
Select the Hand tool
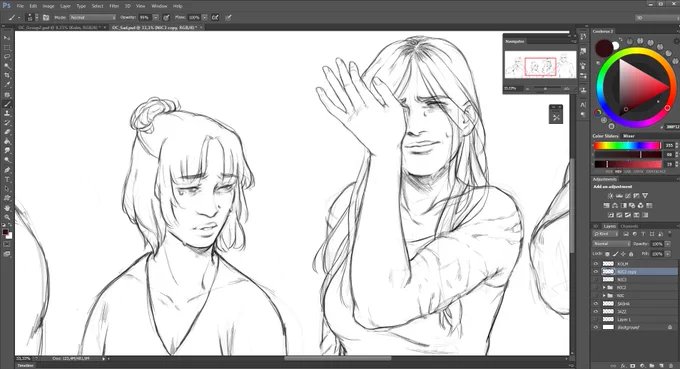(7, 208)
